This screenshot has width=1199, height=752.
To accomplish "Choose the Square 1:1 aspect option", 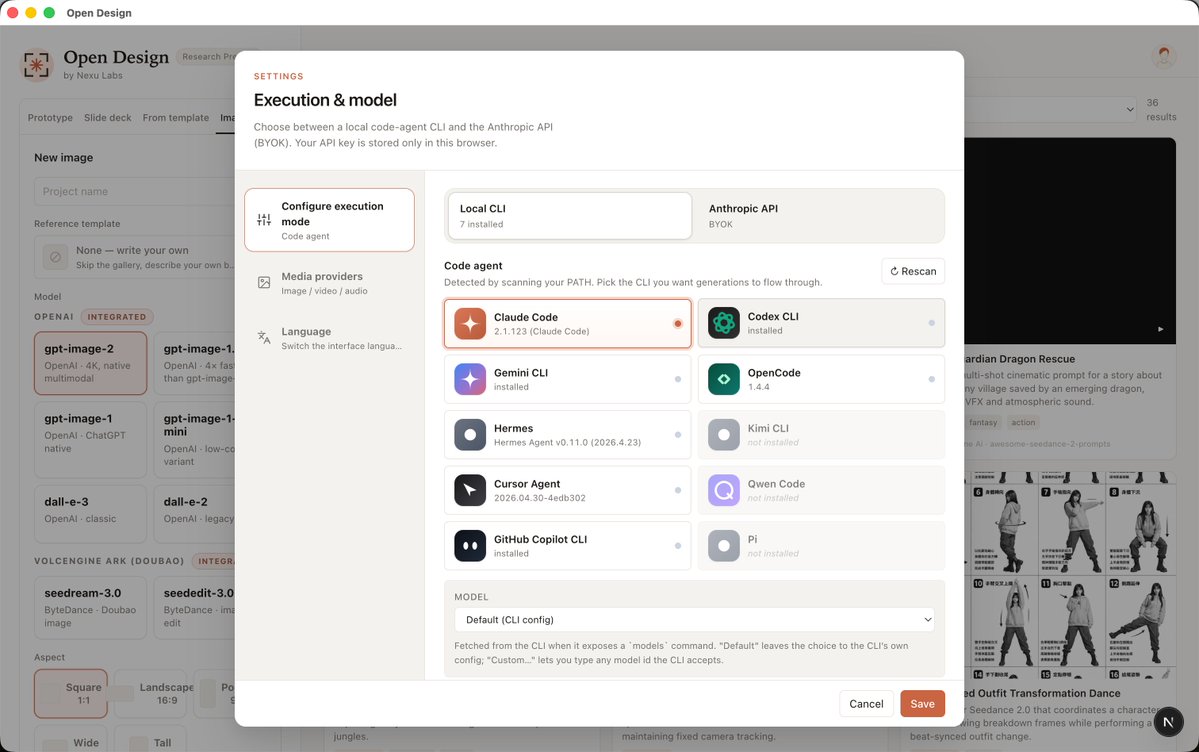I will (x=71, y=694).
